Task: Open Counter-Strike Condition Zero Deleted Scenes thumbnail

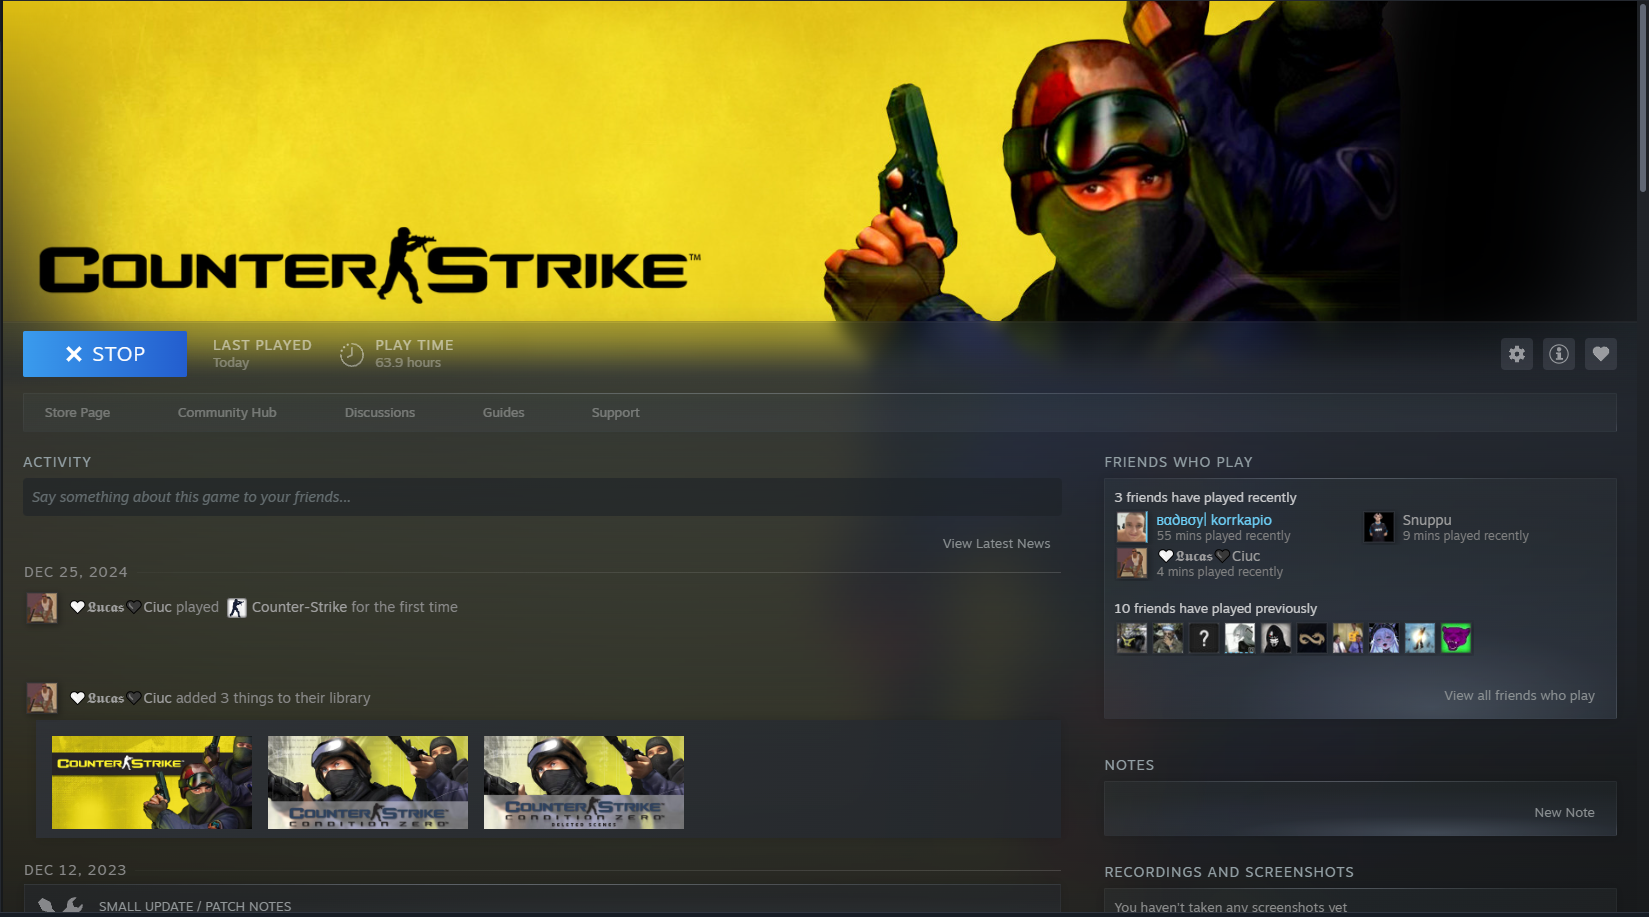Action: coord(584,783)
